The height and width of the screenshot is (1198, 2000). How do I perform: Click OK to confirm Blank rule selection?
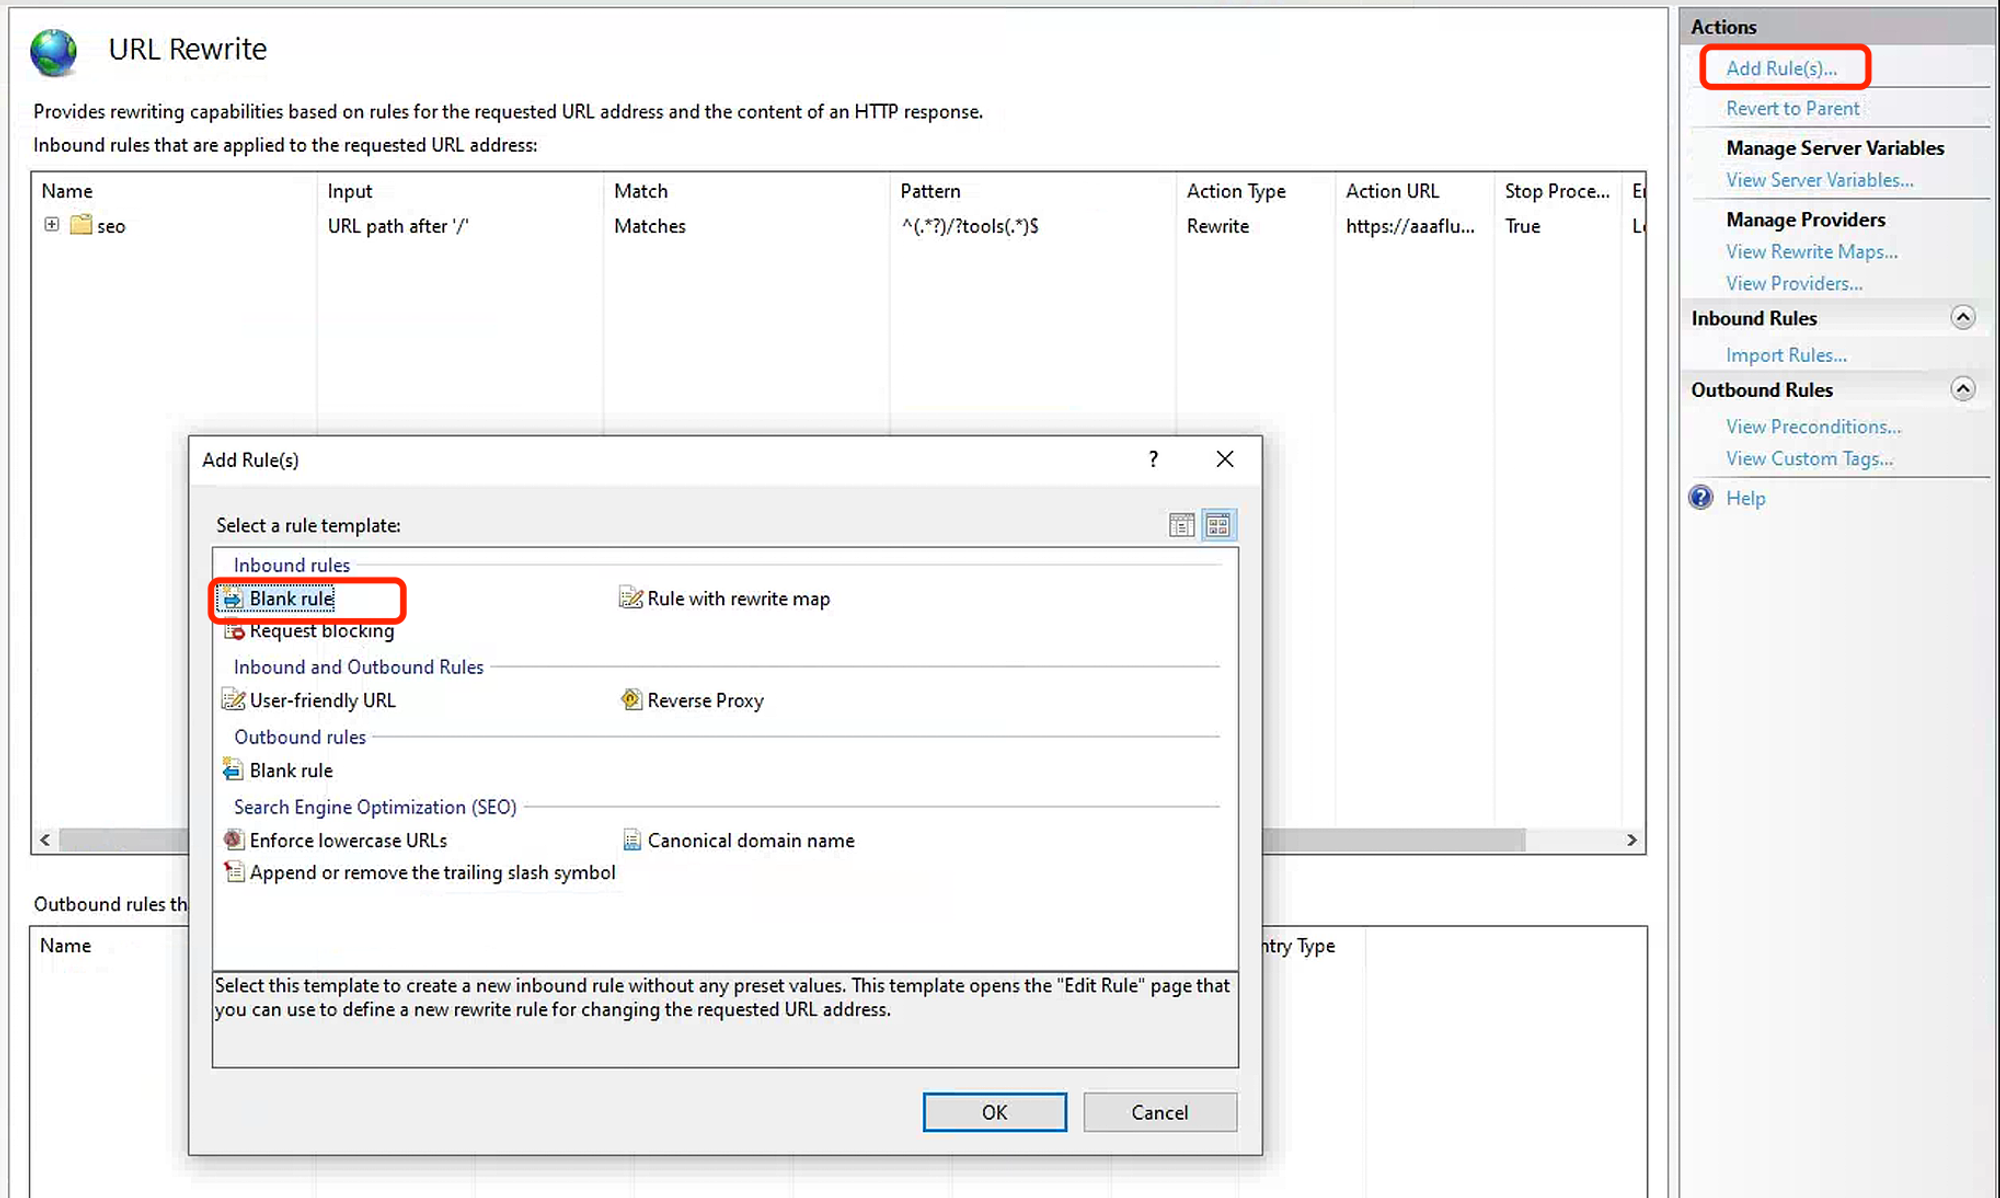click(x=994, y=1111)
